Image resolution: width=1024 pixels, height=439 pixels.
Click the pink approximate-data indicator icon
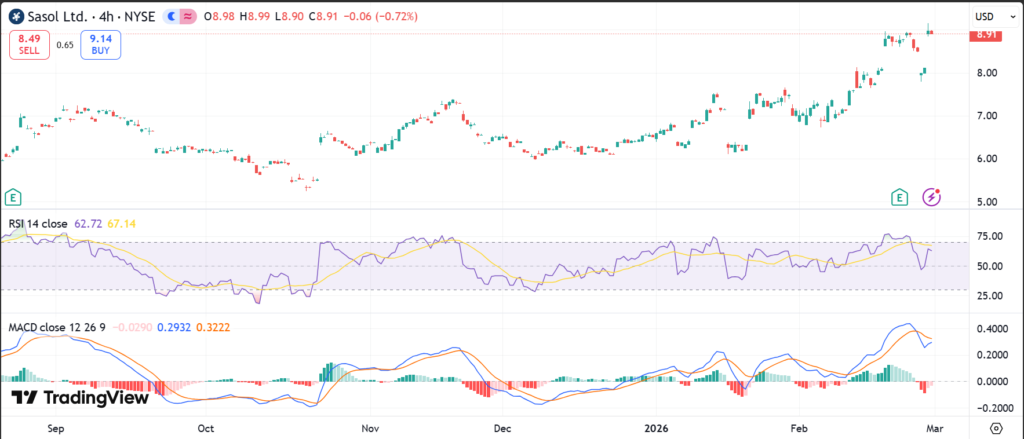point(190,17)
